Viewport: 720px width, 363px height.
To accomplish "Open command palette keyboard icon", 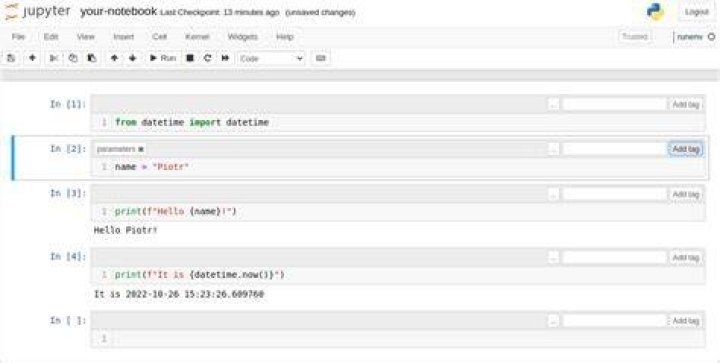I will click(321, 58).
